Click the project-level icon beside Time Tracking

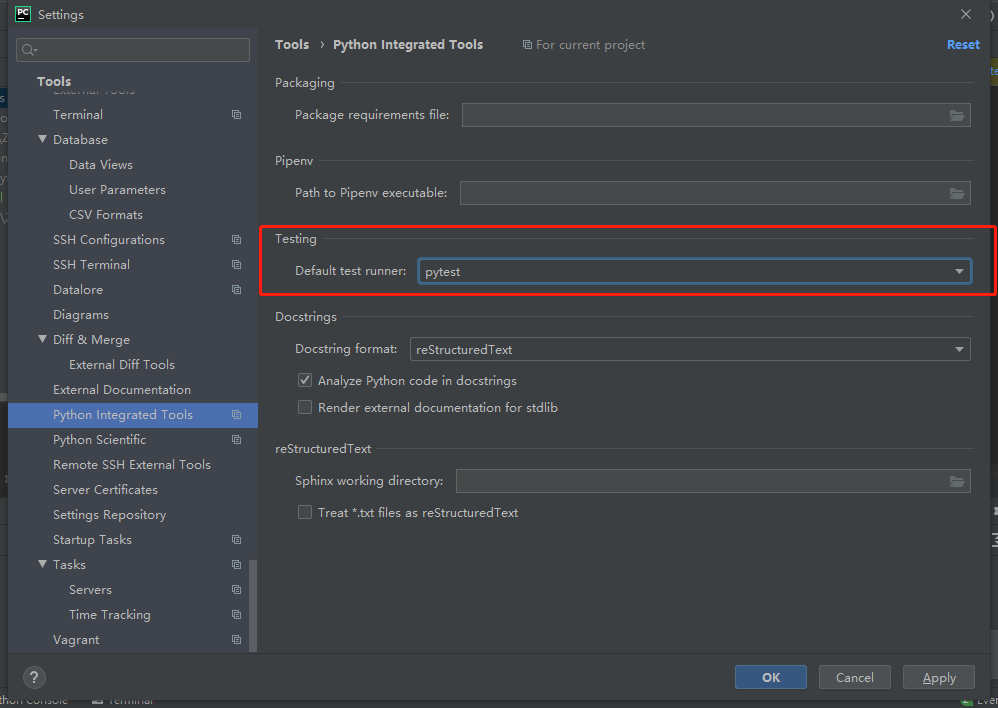(x=236, y=614)
